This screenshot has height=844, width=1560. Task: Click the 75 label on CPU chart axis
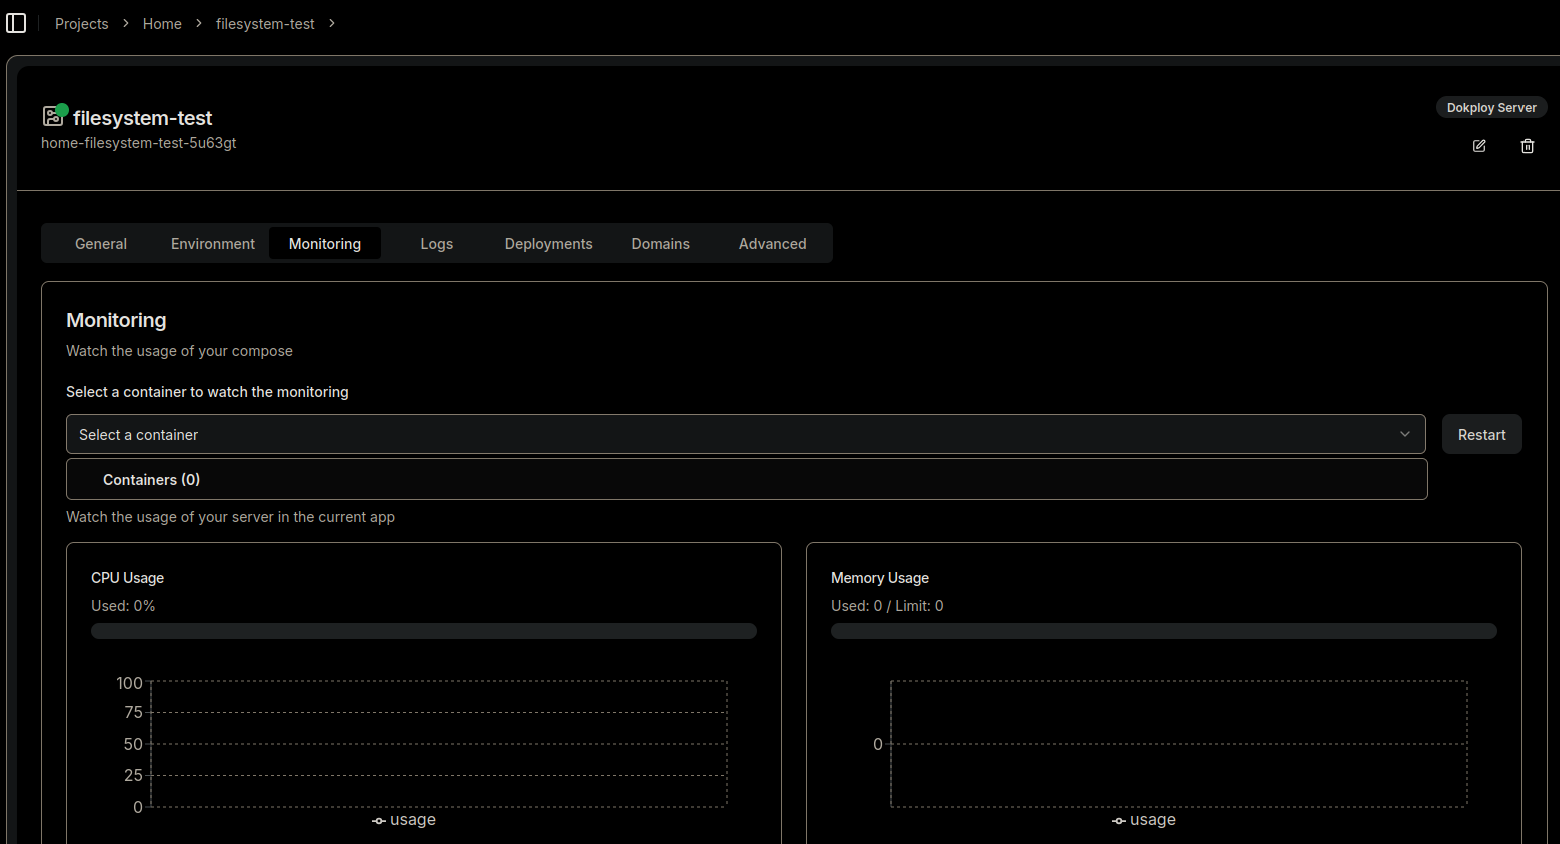pos(133,712)
